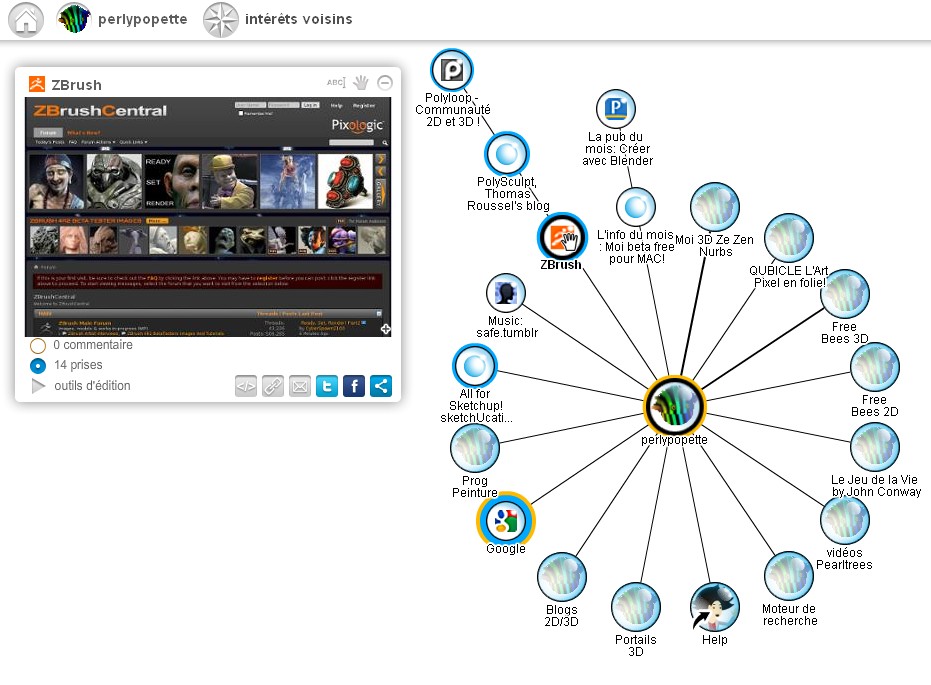This screenshot has height=685, width=931.
Task: Select the intérêts voisins header label
Action: point(299,19)
